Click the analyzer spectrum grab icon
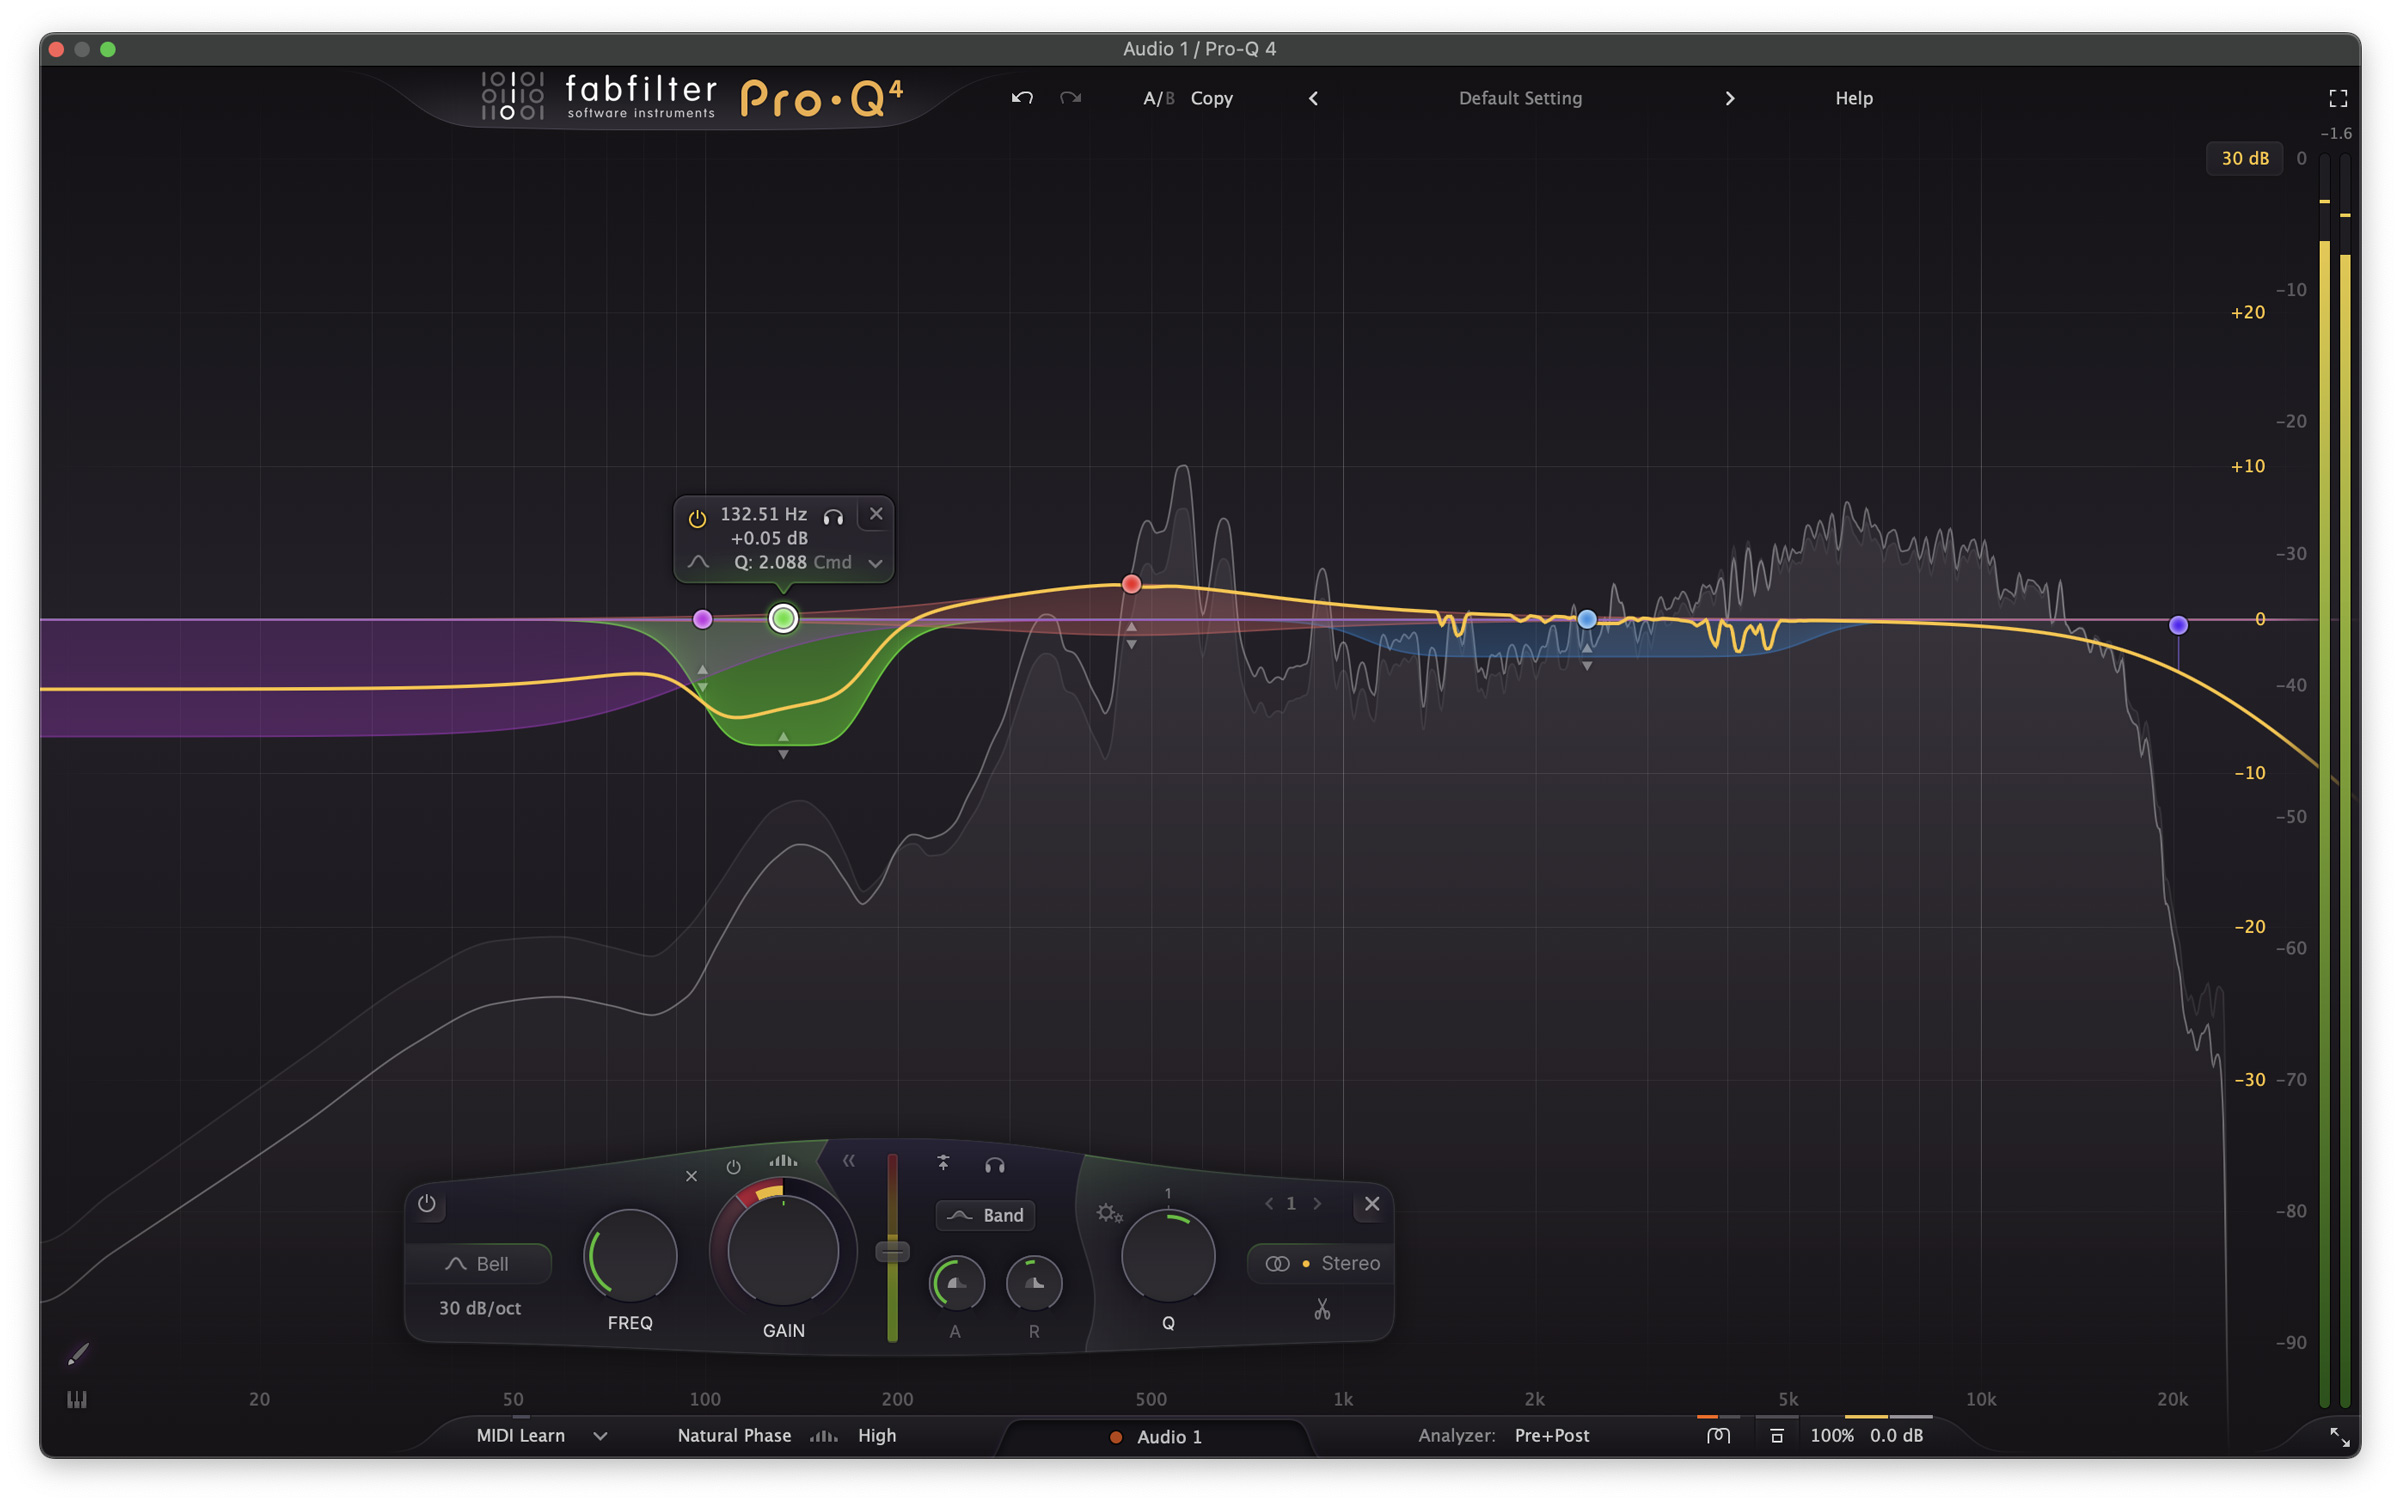 point(1718,1436)
